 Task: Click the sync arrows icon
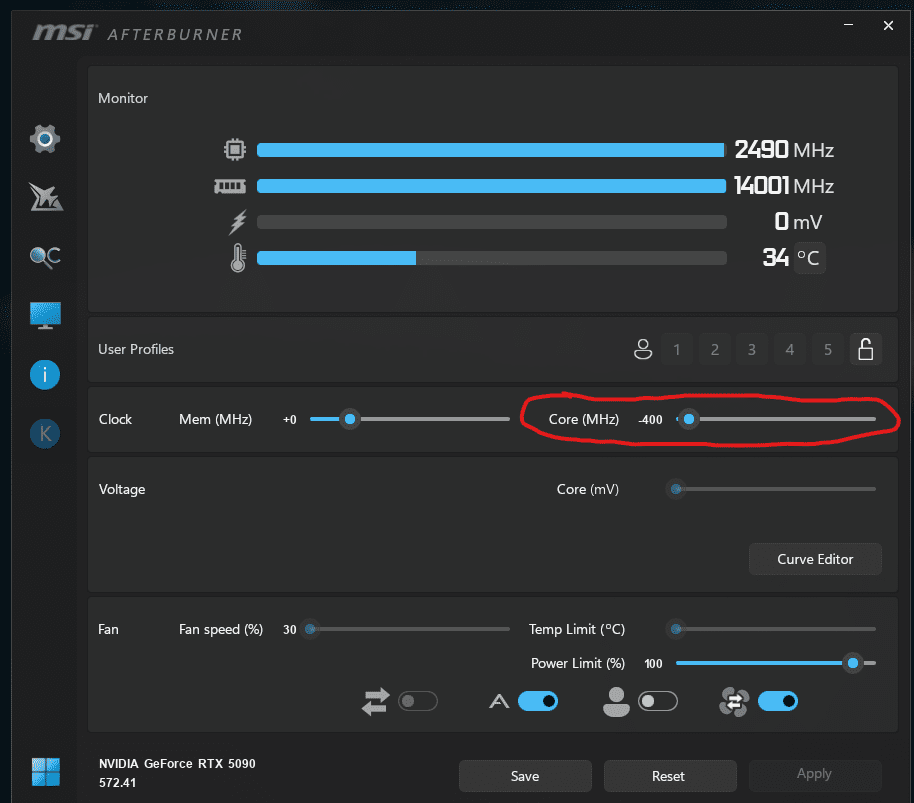[x=375, y=701]
